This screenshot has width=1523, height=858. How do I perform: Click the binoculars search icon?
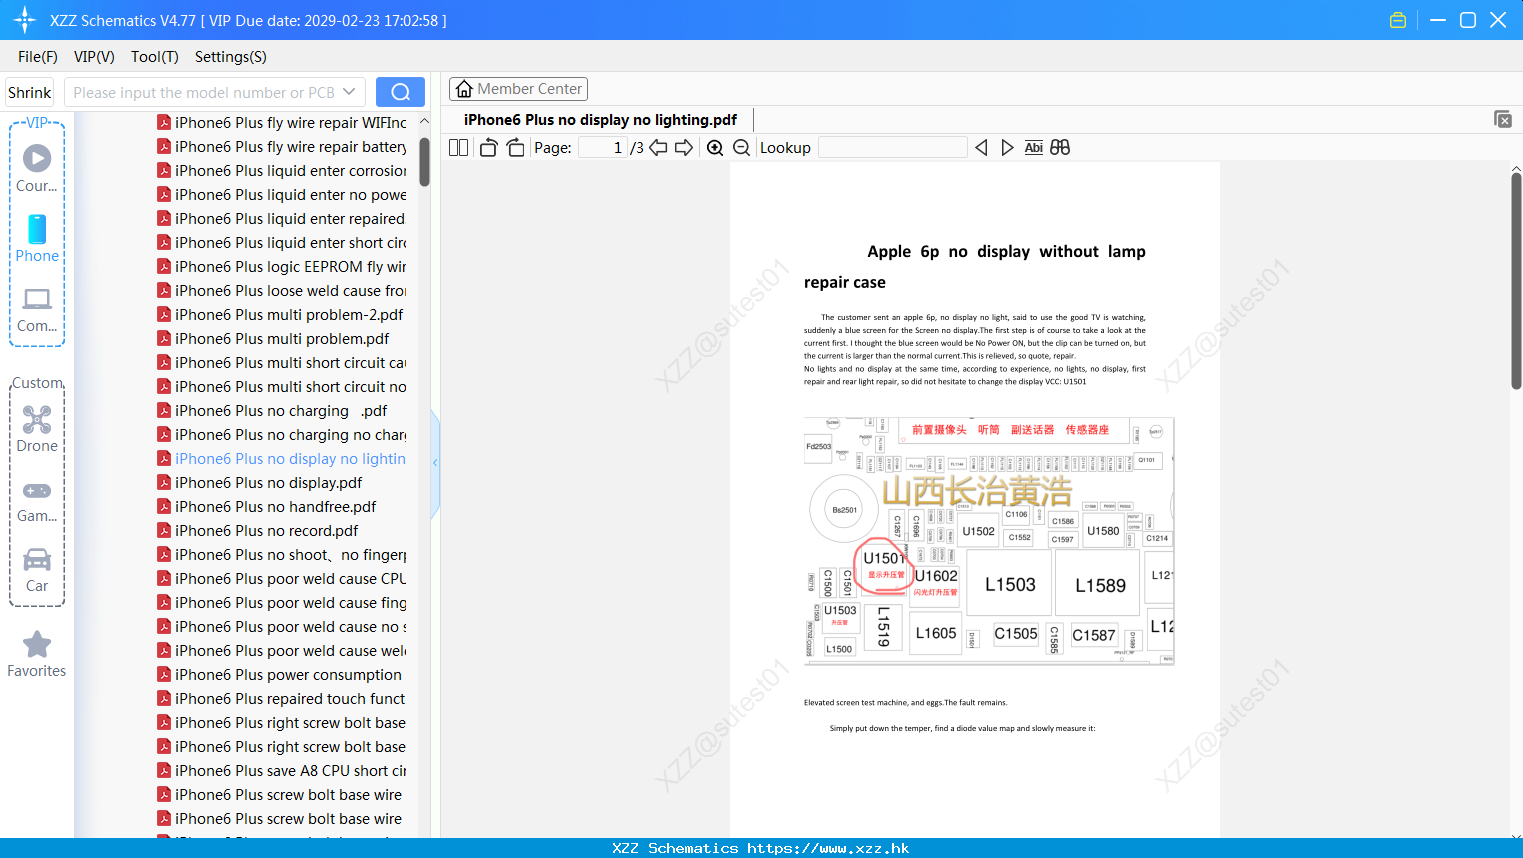click(x=1060, y=148)
